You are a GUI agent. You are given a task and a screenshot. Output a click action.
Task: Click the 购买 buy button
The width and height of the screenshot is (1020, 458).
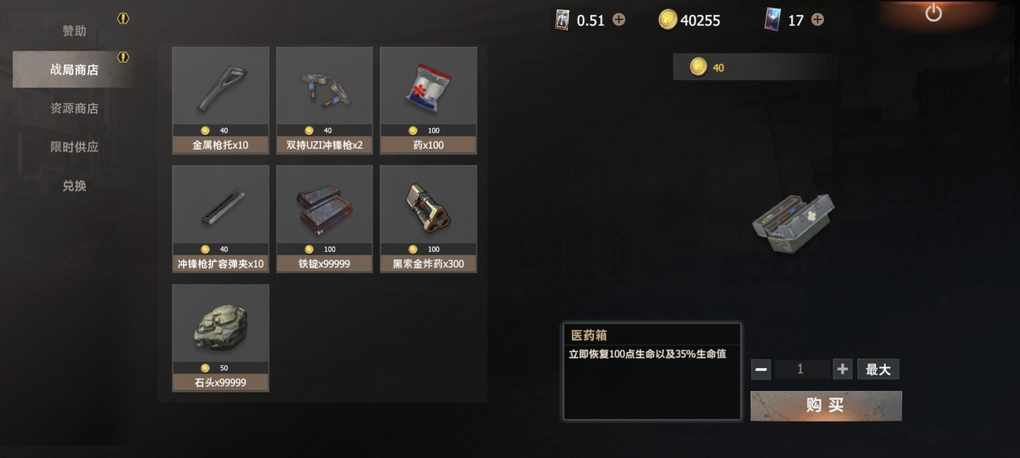(x=826, y=406)
